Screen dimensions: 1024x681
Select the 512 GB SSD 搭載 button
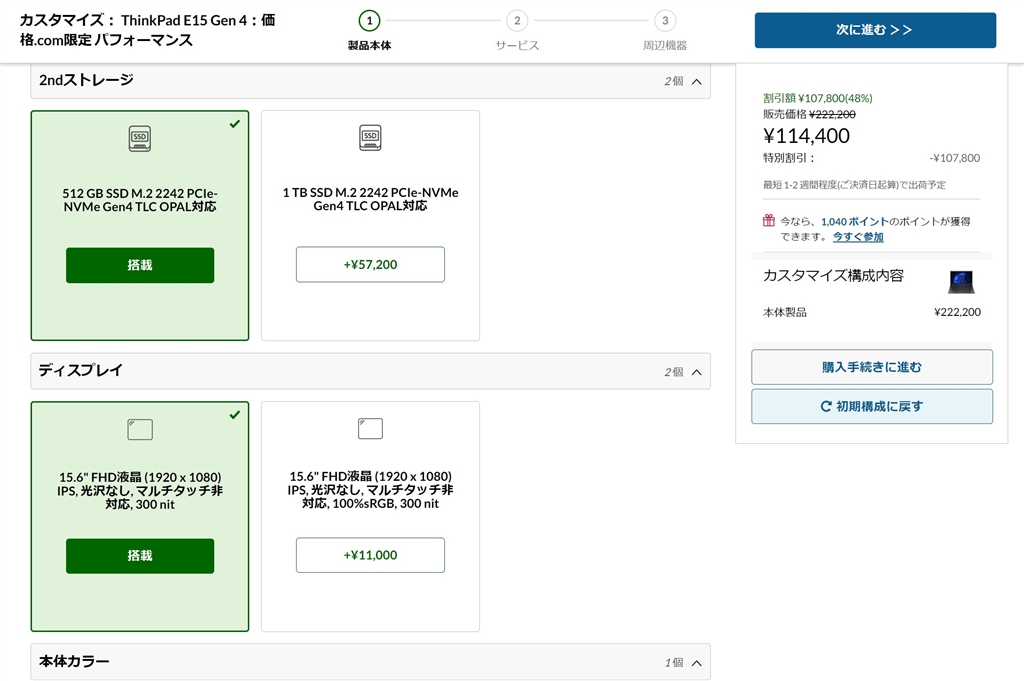tap(140, 265)
